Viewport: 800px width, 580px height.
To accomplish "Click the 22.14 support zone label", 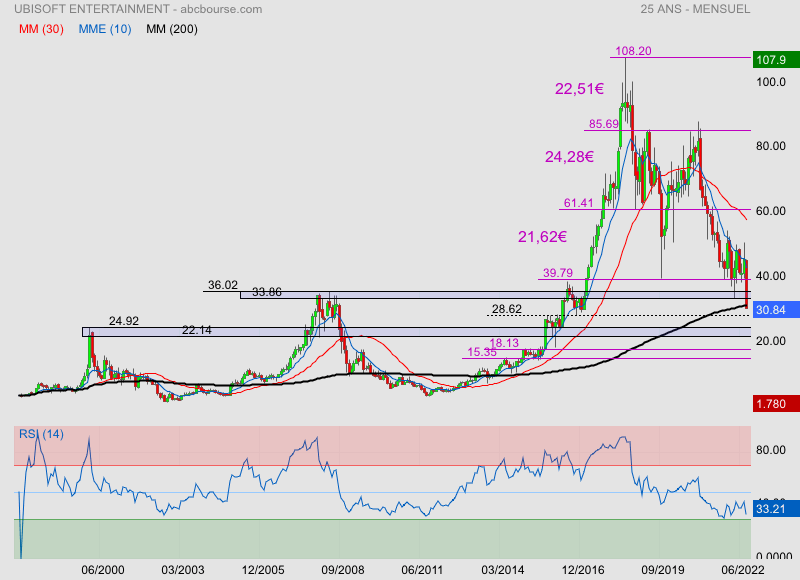I will pos(197,331).
